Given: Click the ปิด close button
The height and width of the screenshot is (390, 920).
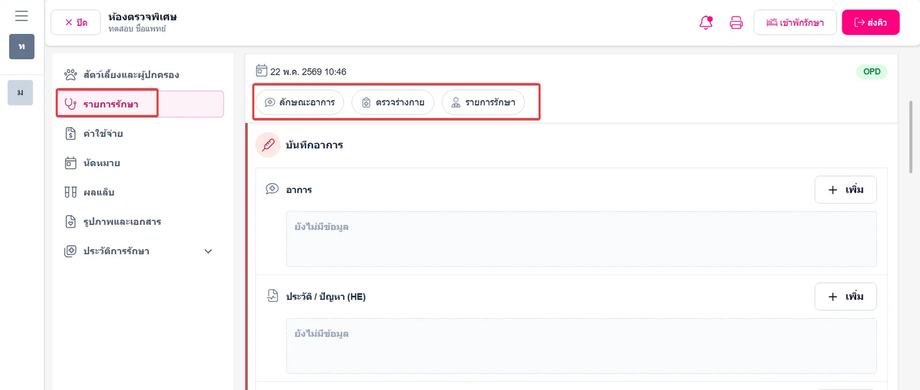Looking at the screenshot, I should click(x=76, y=22).
